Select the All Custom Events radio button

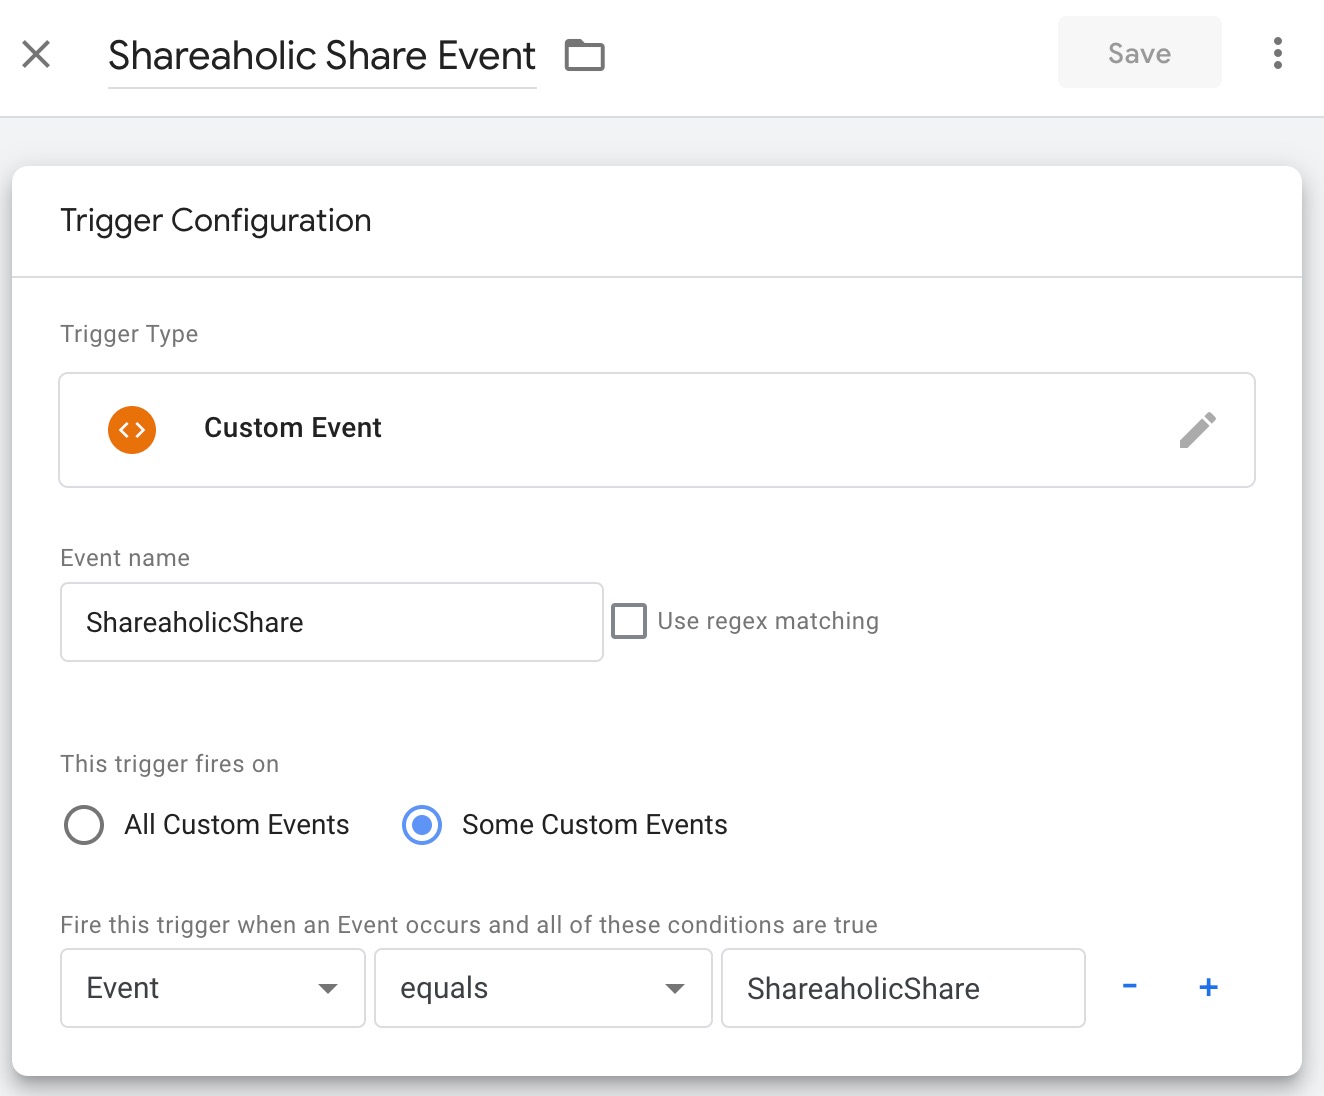[84, 825]
